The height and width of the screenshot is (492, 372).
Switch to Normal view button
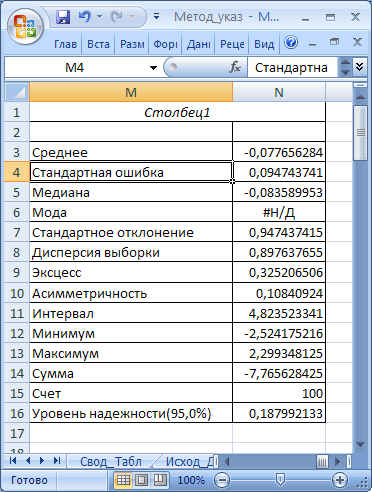click(x=123, y=480)
